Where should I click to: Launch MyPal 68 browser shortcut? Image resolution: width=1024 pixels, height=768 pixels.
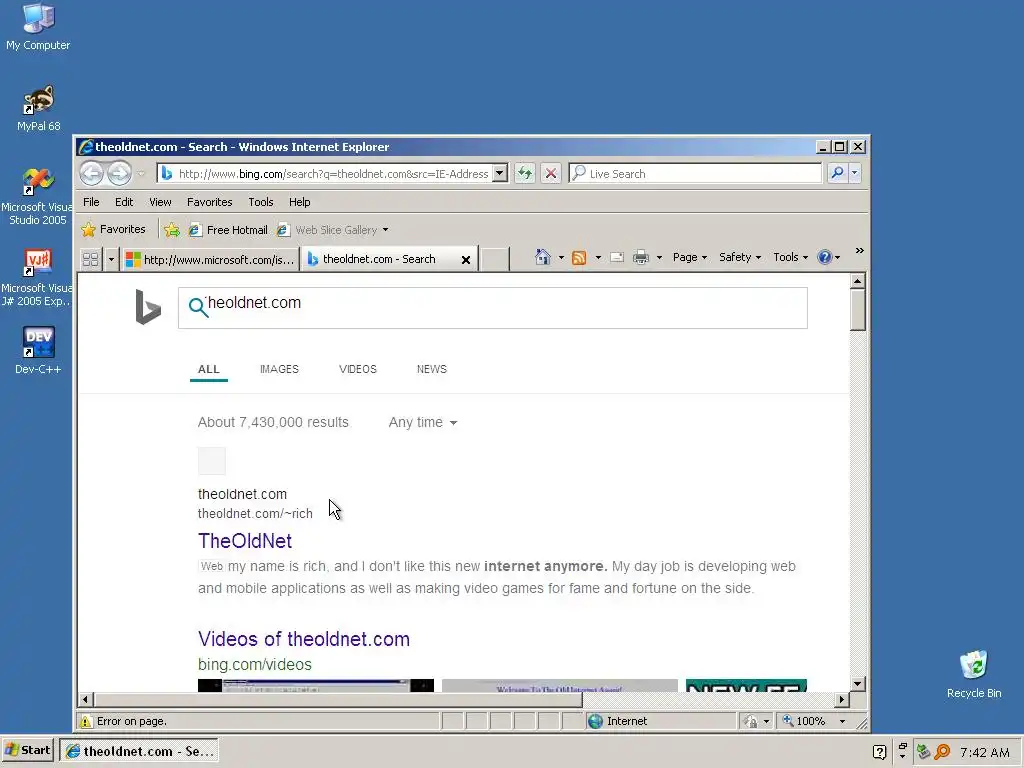(38, 108)
